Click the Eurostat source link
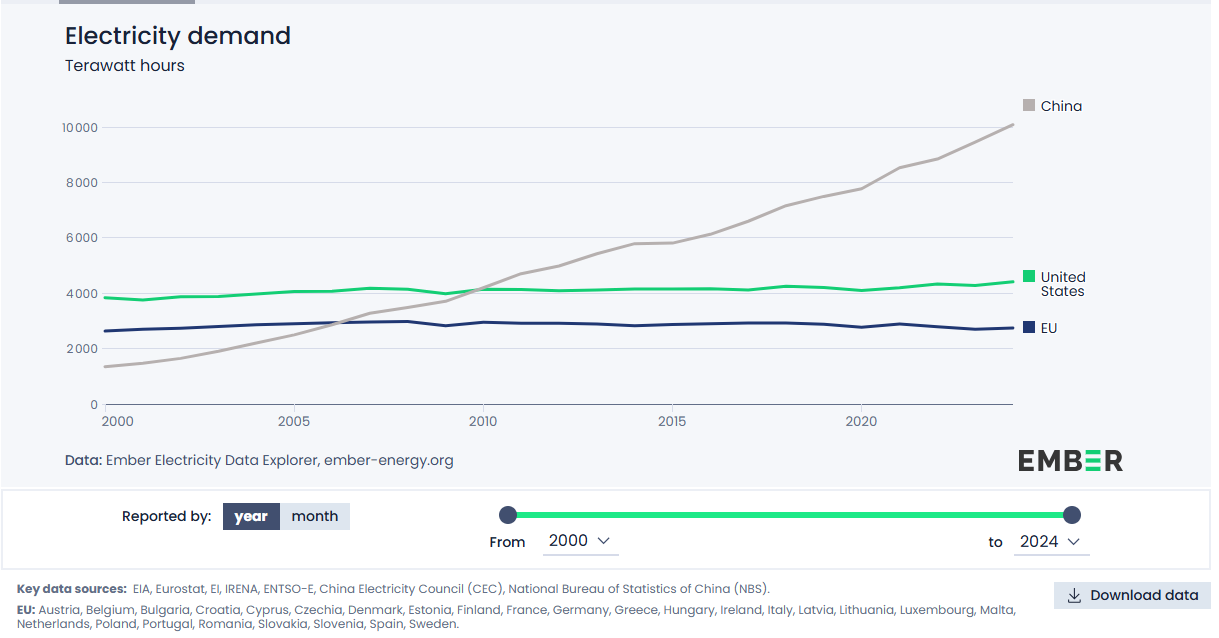 179,589
